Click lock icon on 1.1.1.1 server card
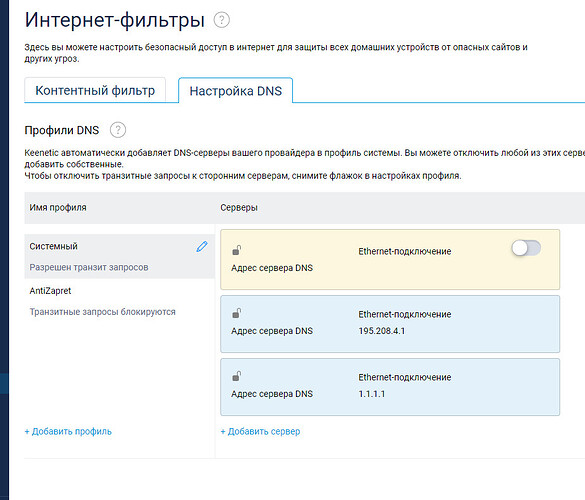 coord(237,376)
